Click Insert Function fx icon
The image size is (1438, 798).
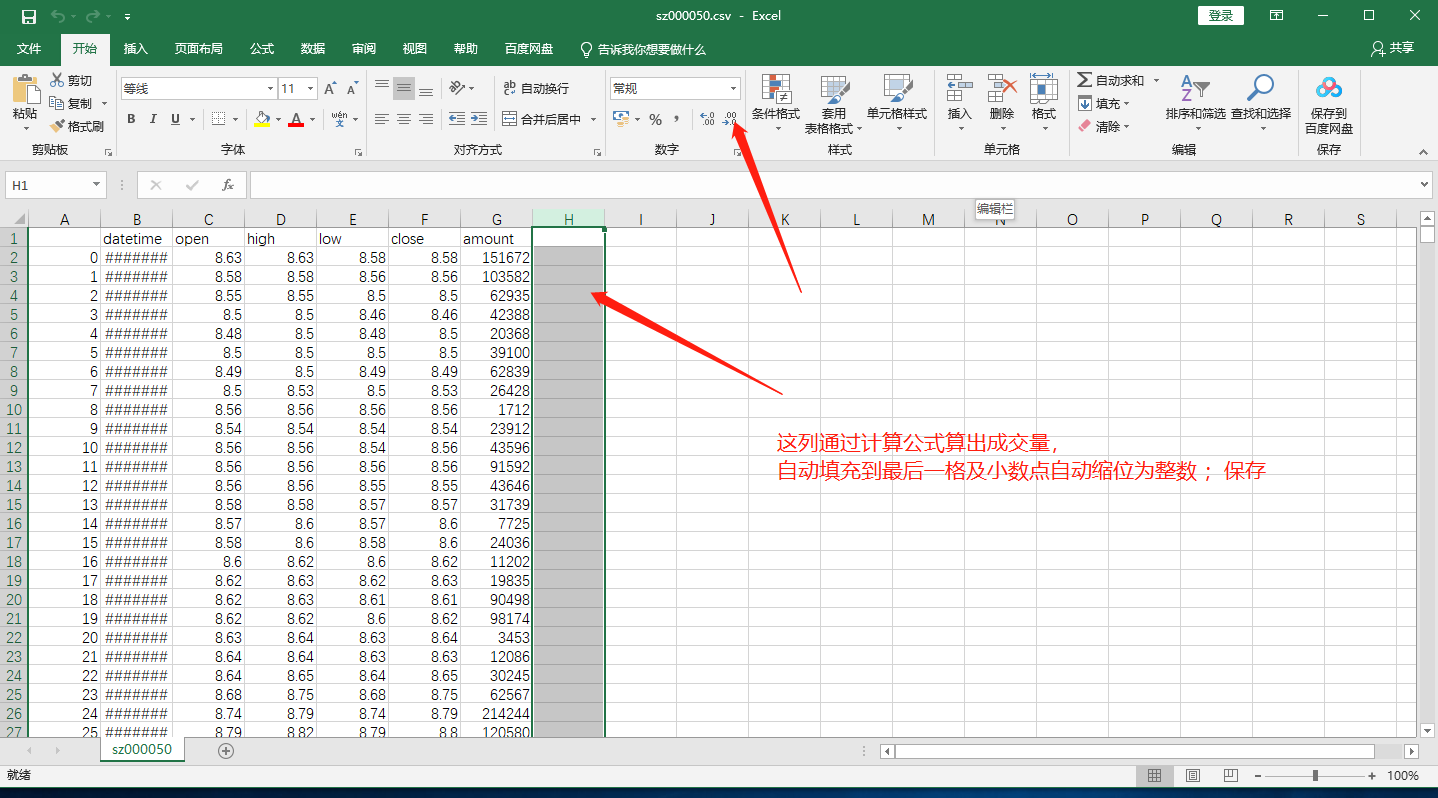(x=228, y=185)
